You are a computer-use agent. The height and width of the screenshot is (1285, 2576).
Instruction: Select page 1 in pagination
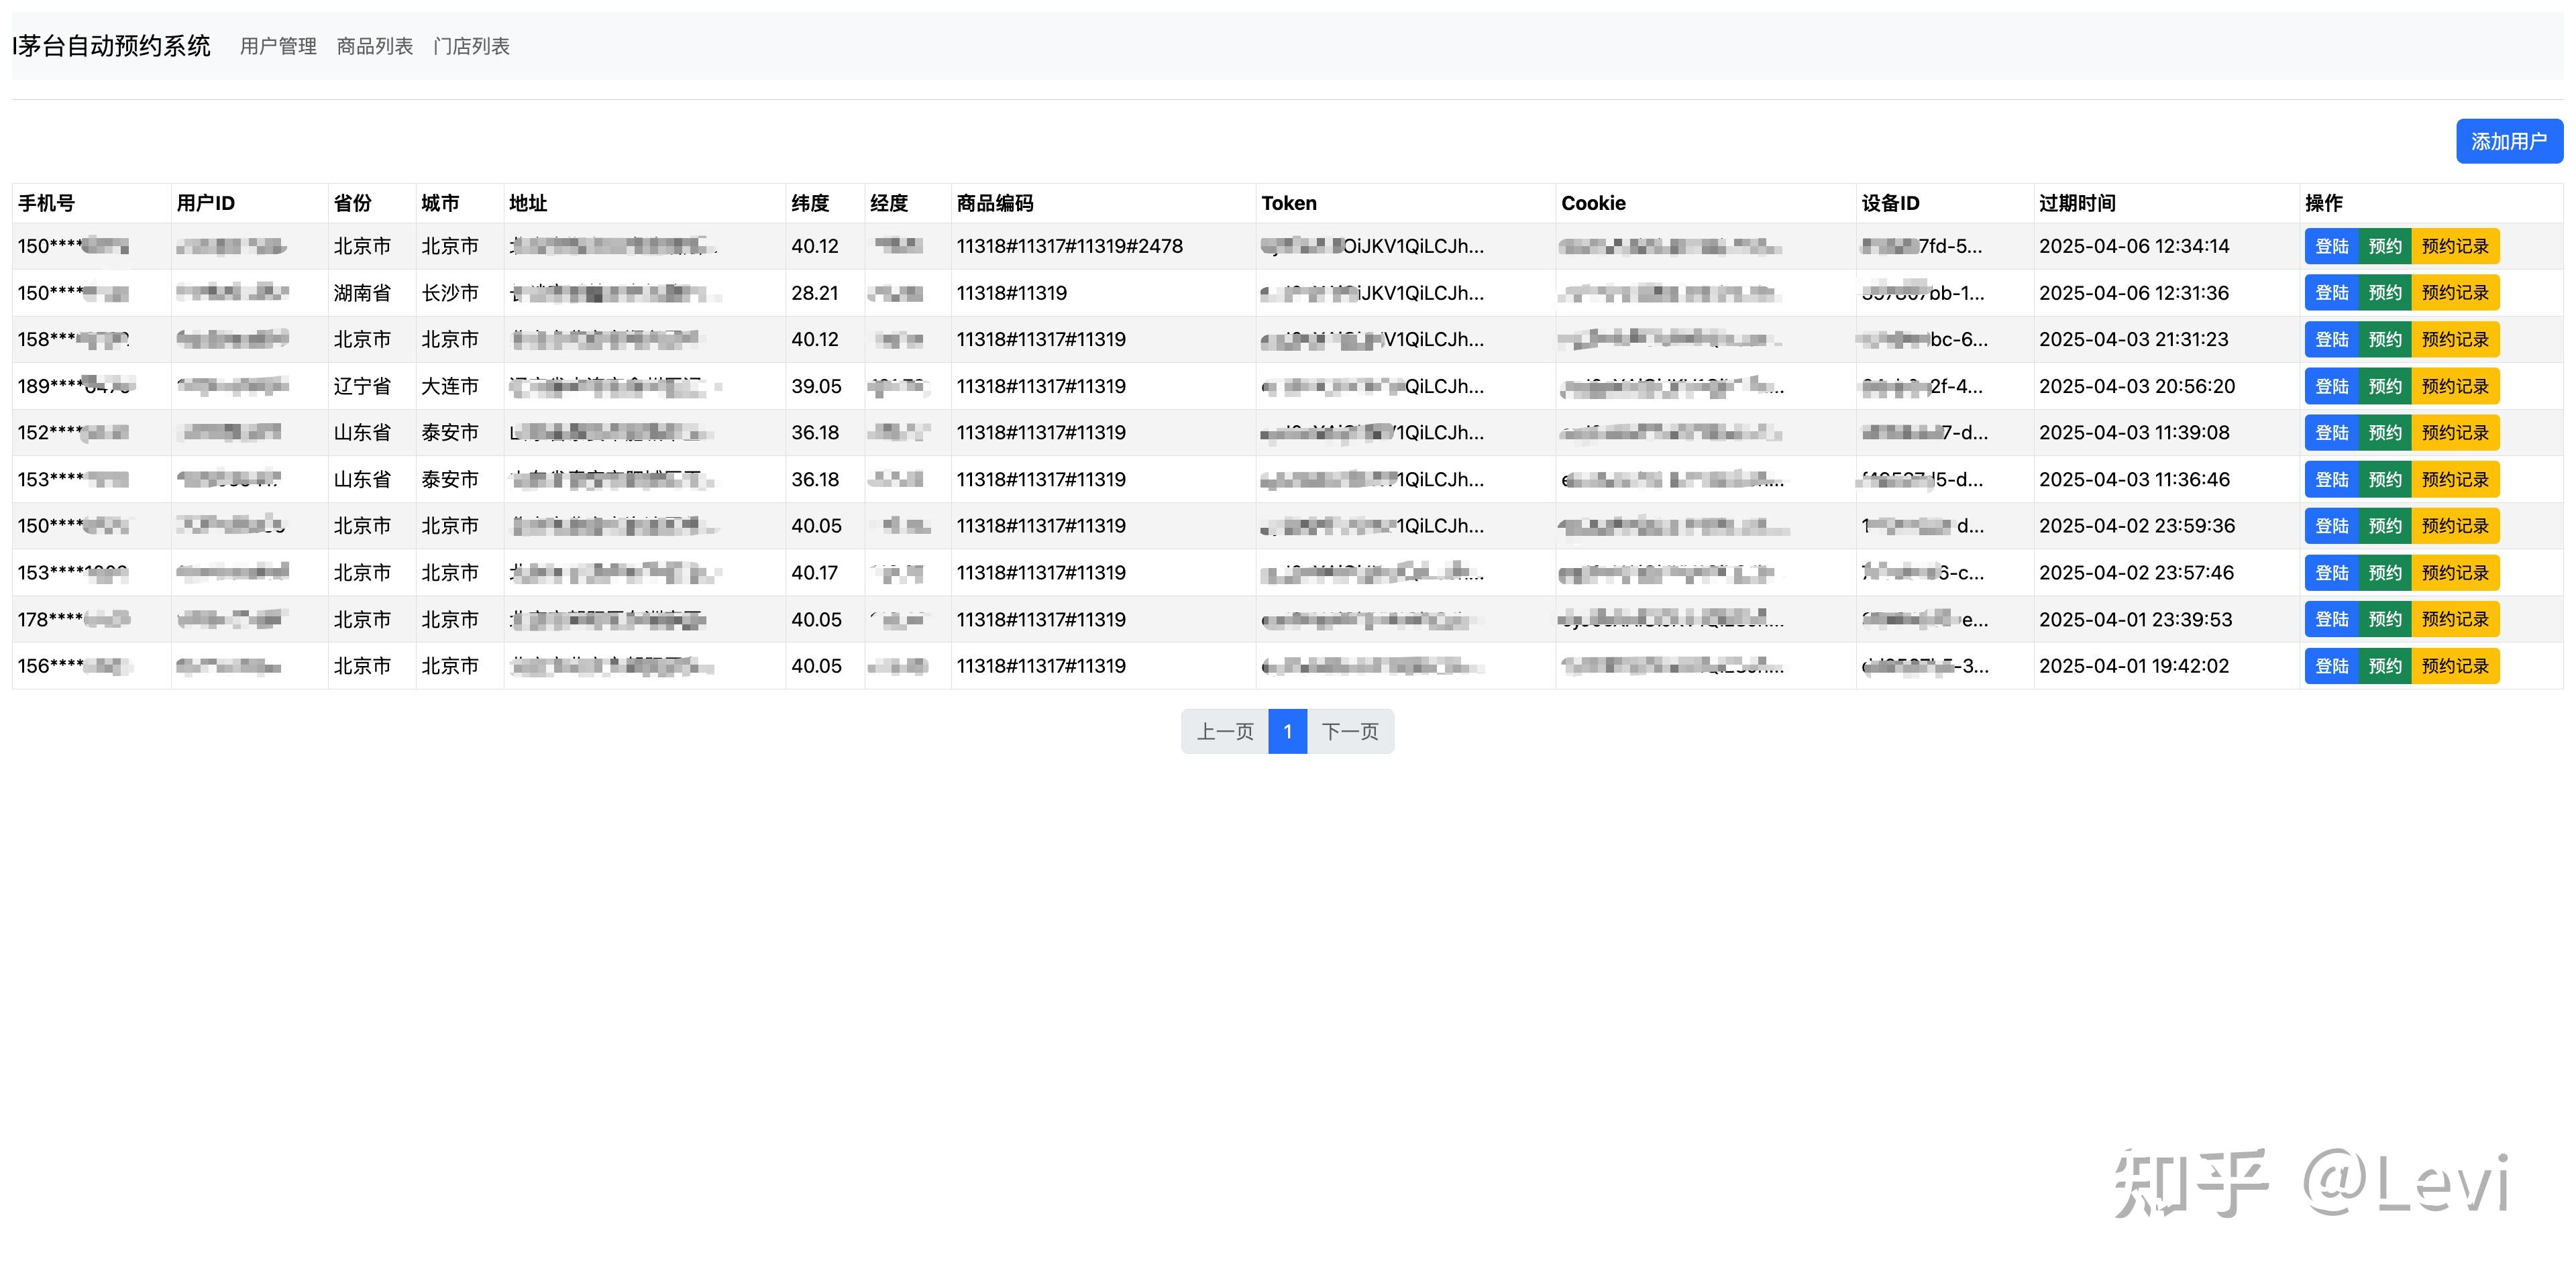pos(1287,731)
